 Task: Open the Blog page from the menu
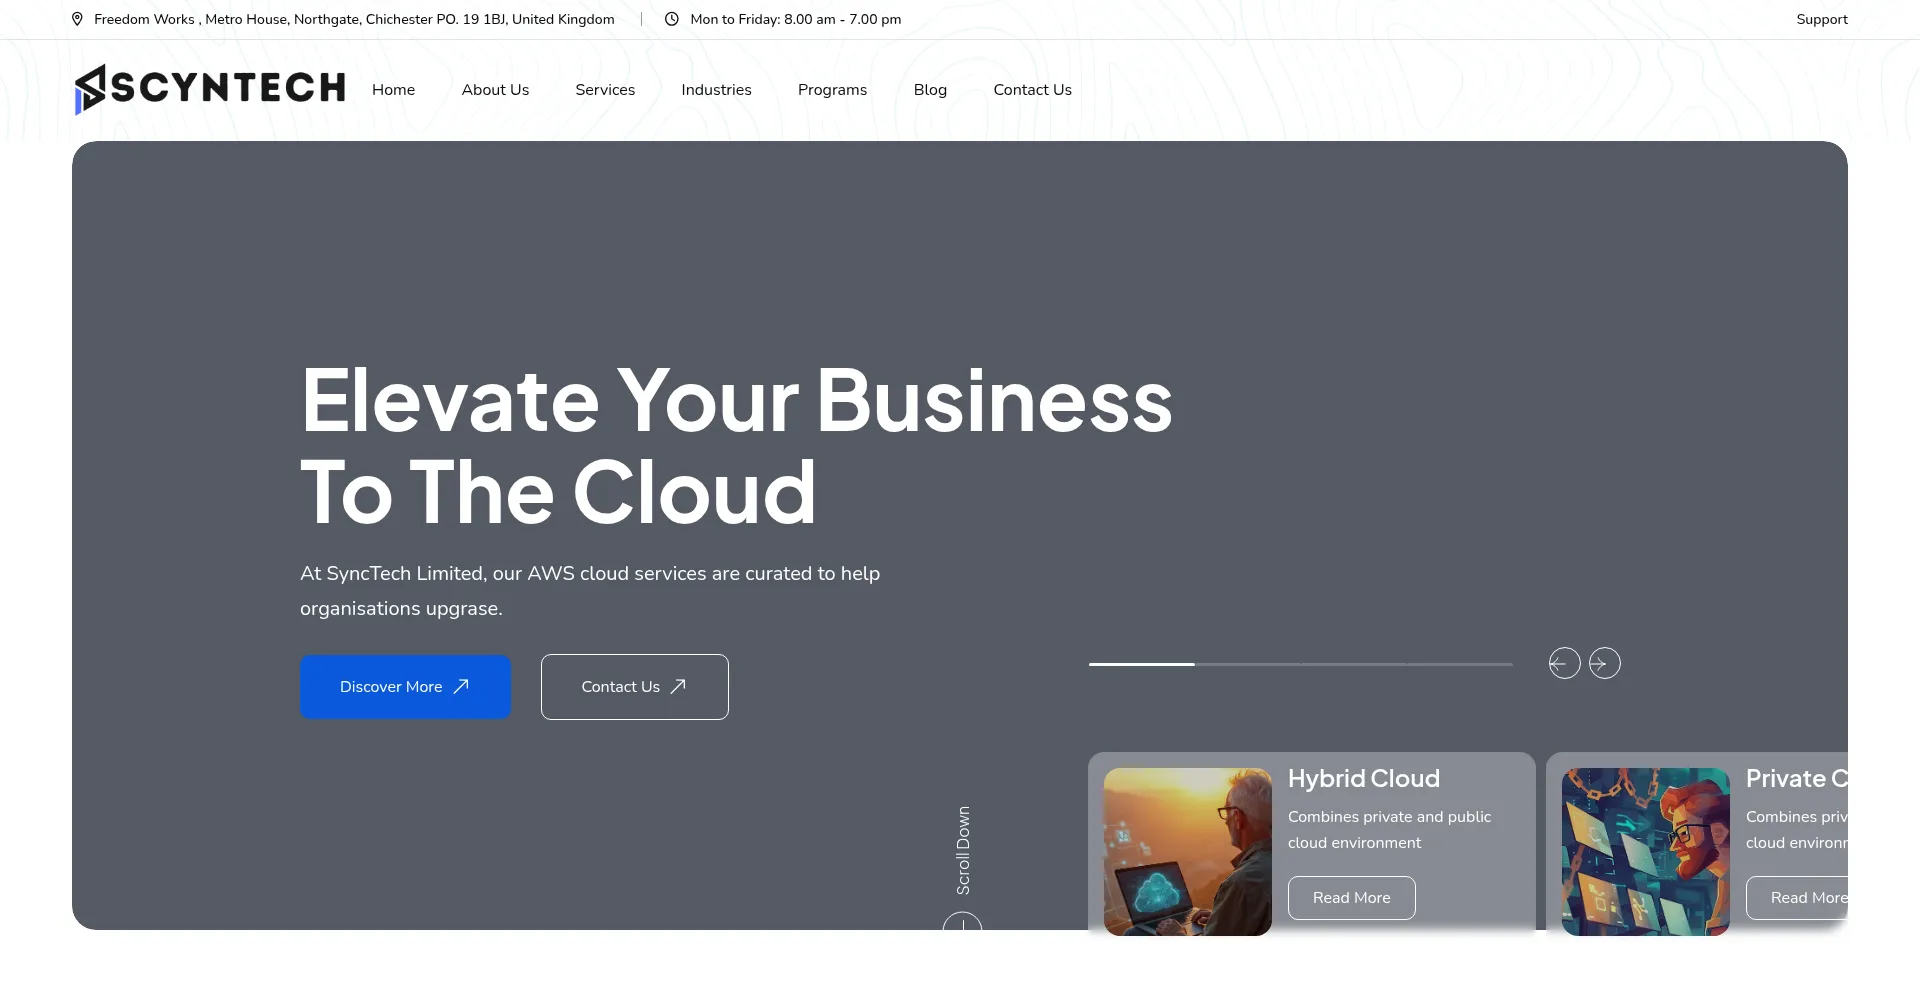pyautogui.click(x=929, y=89)
